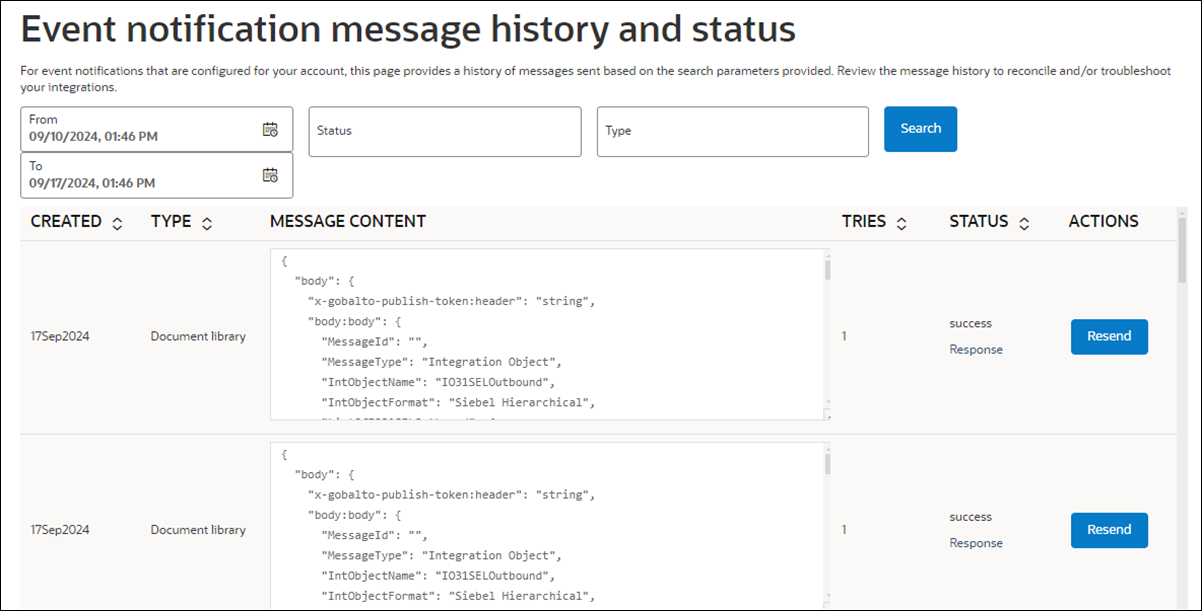Sort by TRIES column arrows
1202x611 pixels.
coord(901,223)
